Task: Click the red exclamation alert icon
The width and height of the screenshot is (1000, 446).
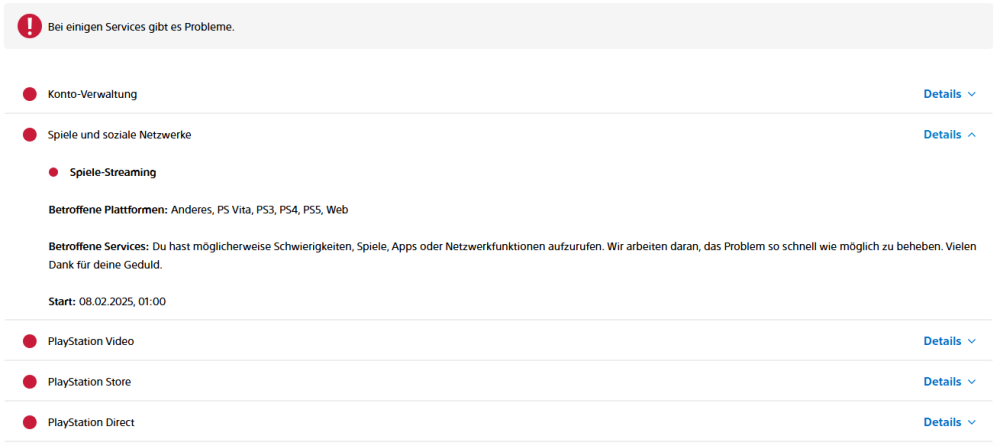Action: pyautogui.click(x=30, y=26)
